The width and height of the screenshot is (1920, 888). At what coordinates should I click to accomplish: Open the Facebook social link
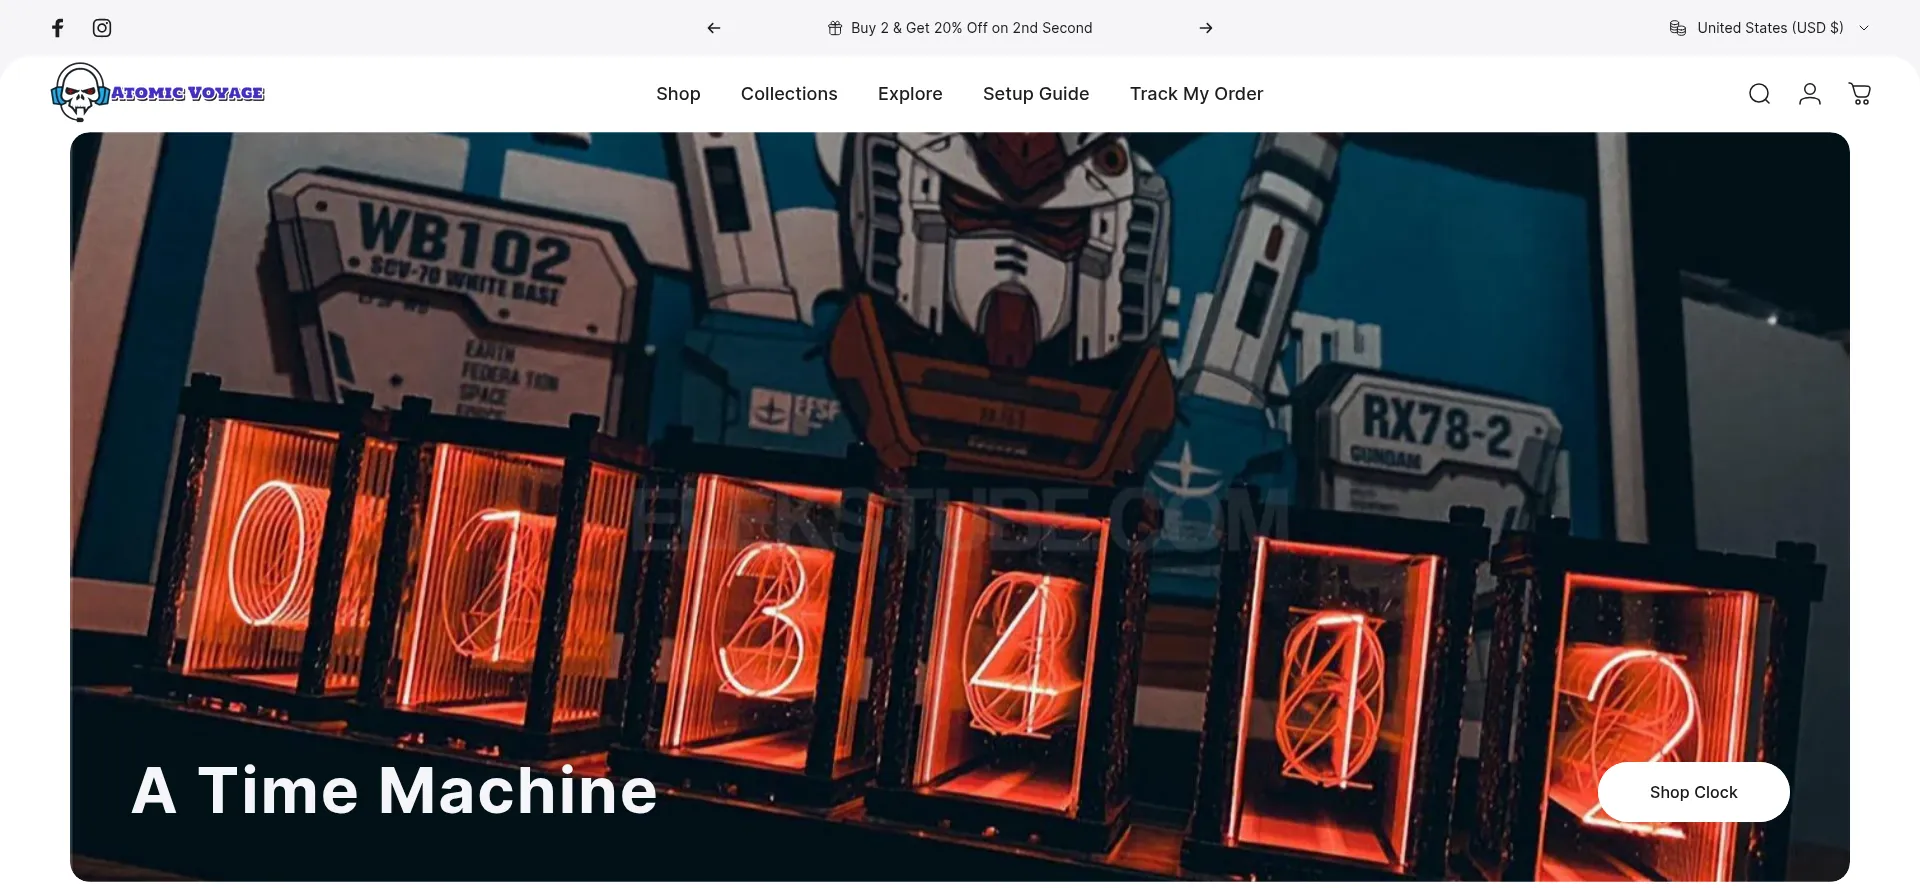pyautogui.click(x=58, y=28)
